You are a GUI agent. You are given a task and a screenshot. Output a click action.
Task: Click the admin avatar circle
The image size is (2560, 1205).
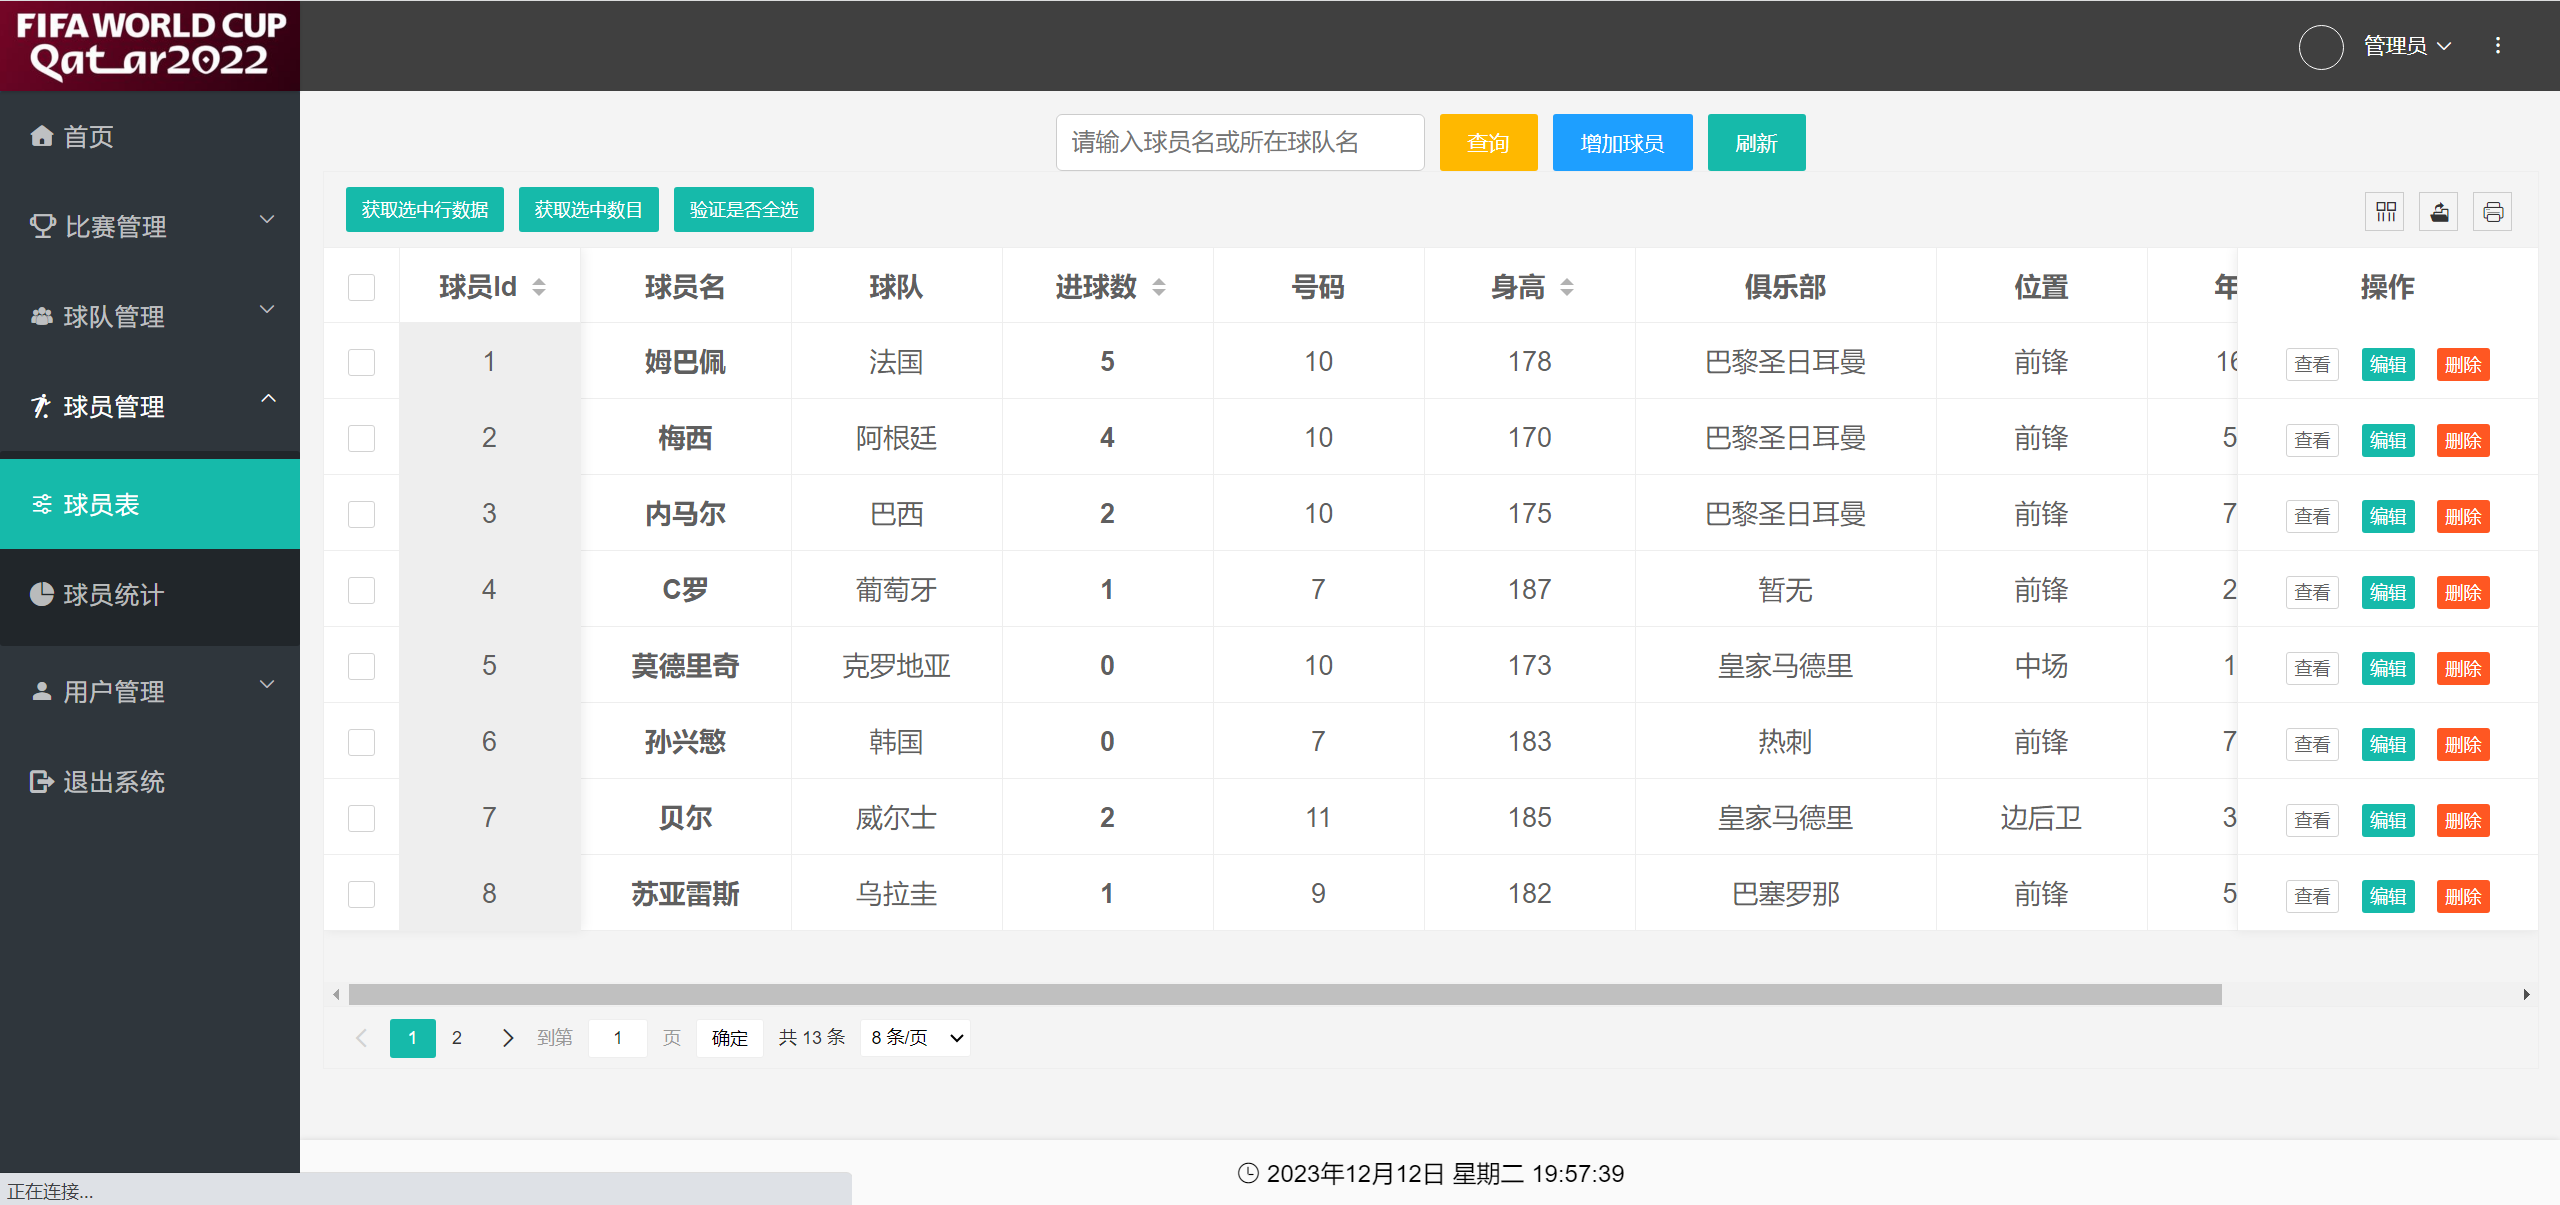pos(2321,46)
